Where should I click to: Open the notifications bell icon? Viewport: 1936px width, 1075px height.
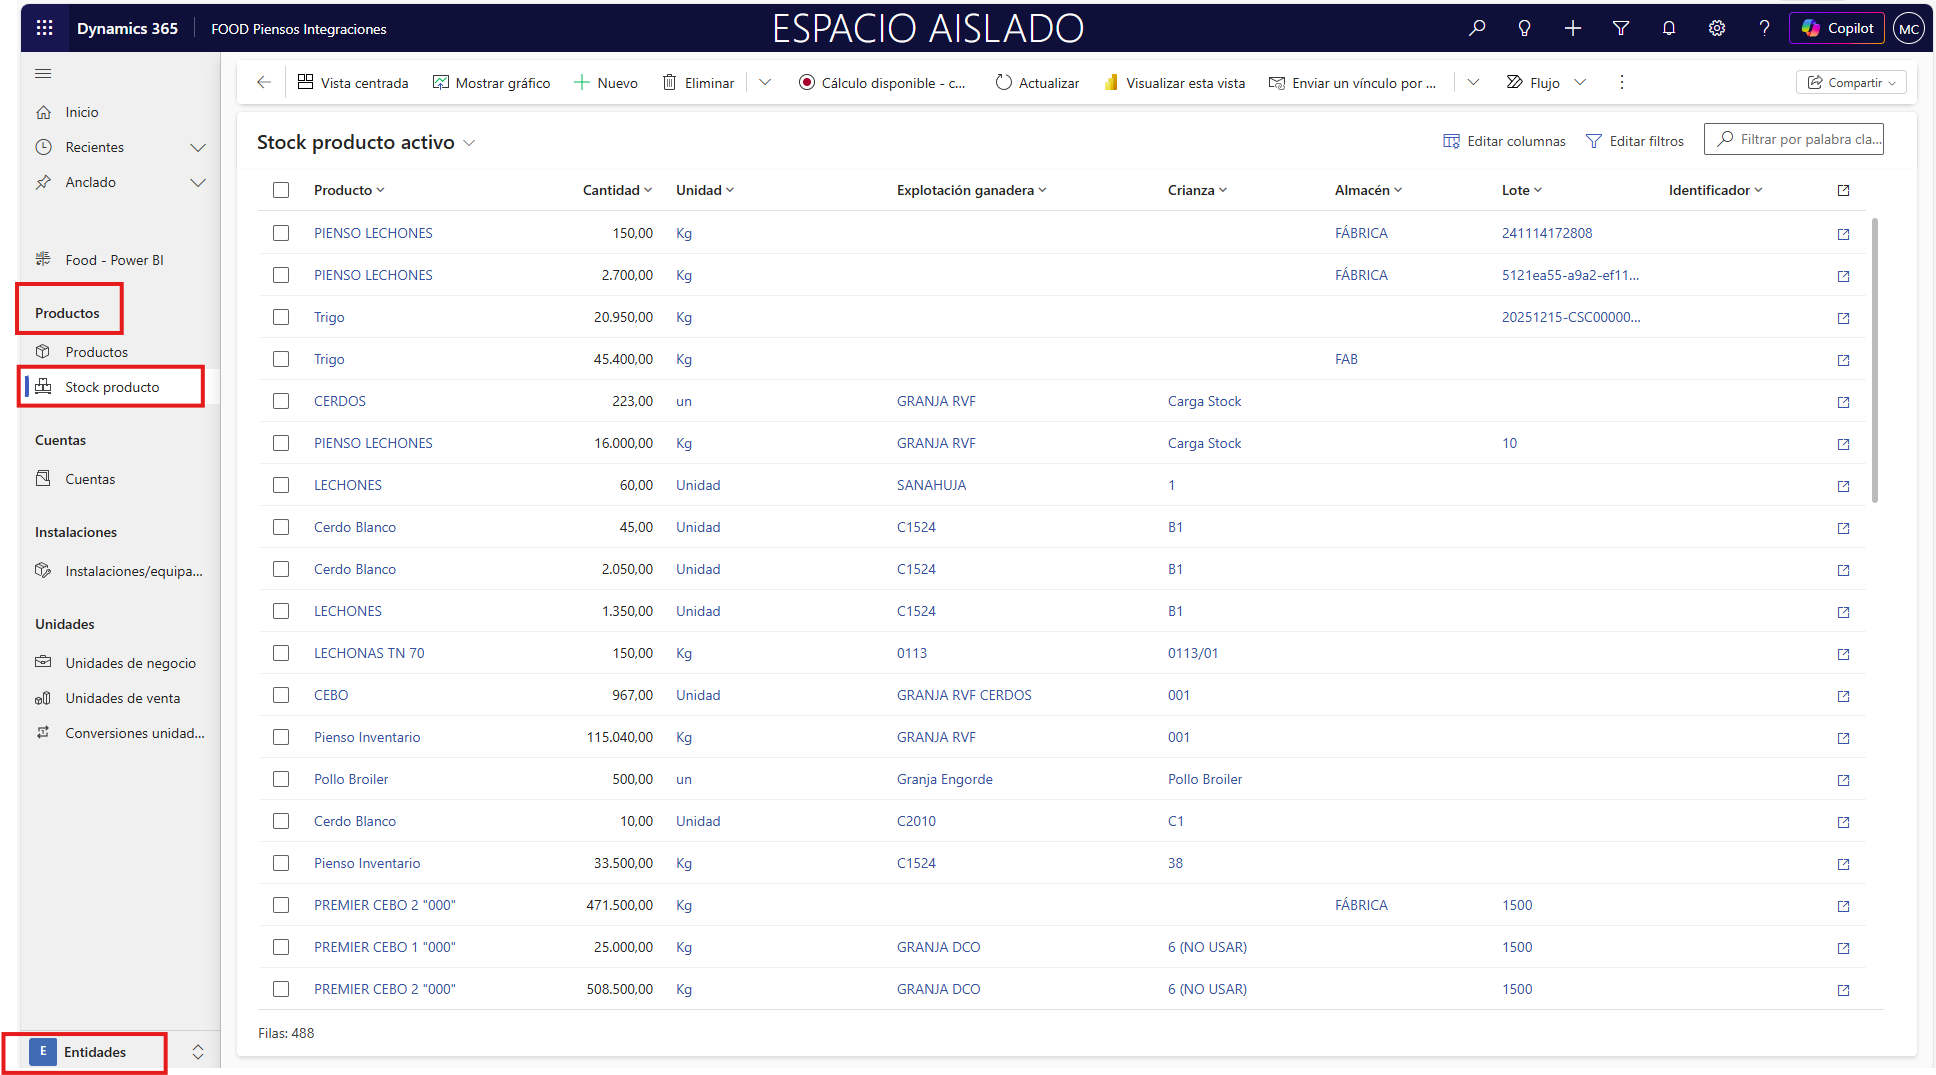click(1668, 28)
